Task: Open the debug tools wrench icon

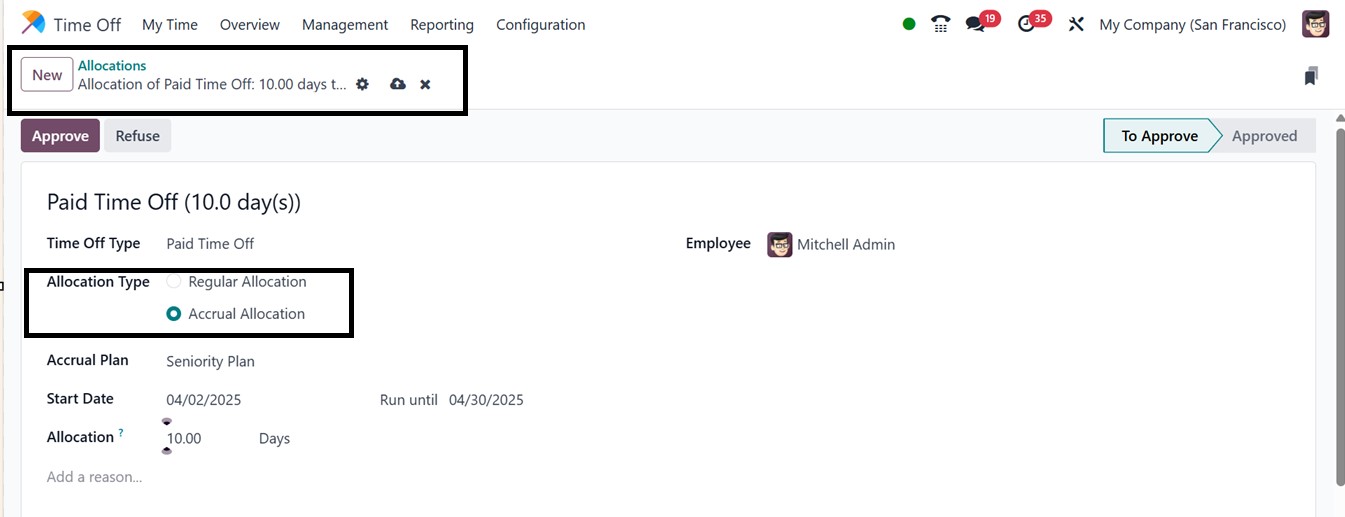Action: point(1076,24)
